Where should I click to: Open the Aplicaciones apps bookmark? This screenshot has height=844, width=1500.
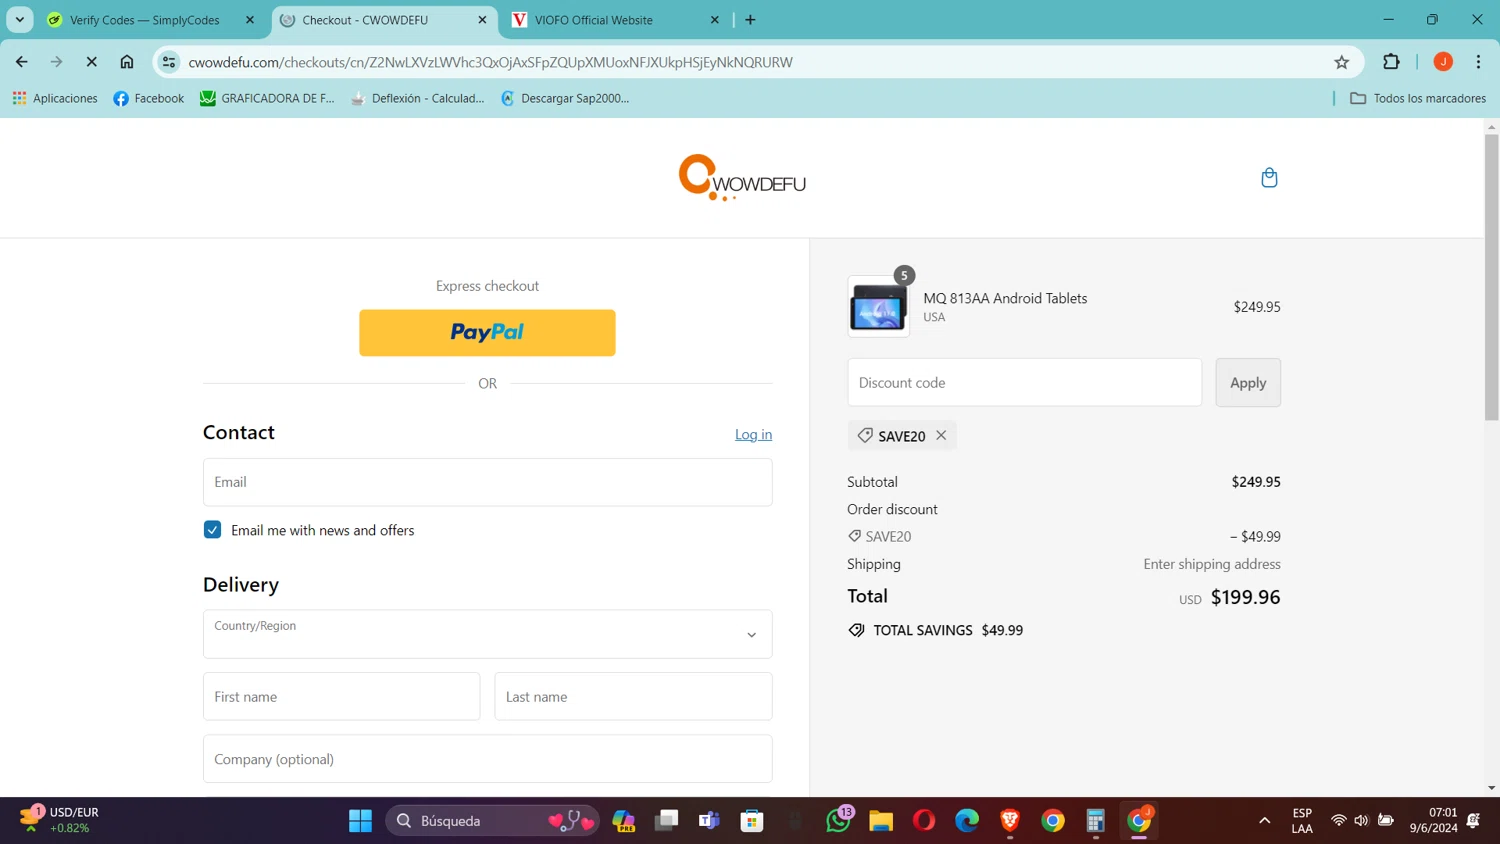coord(55,98)
